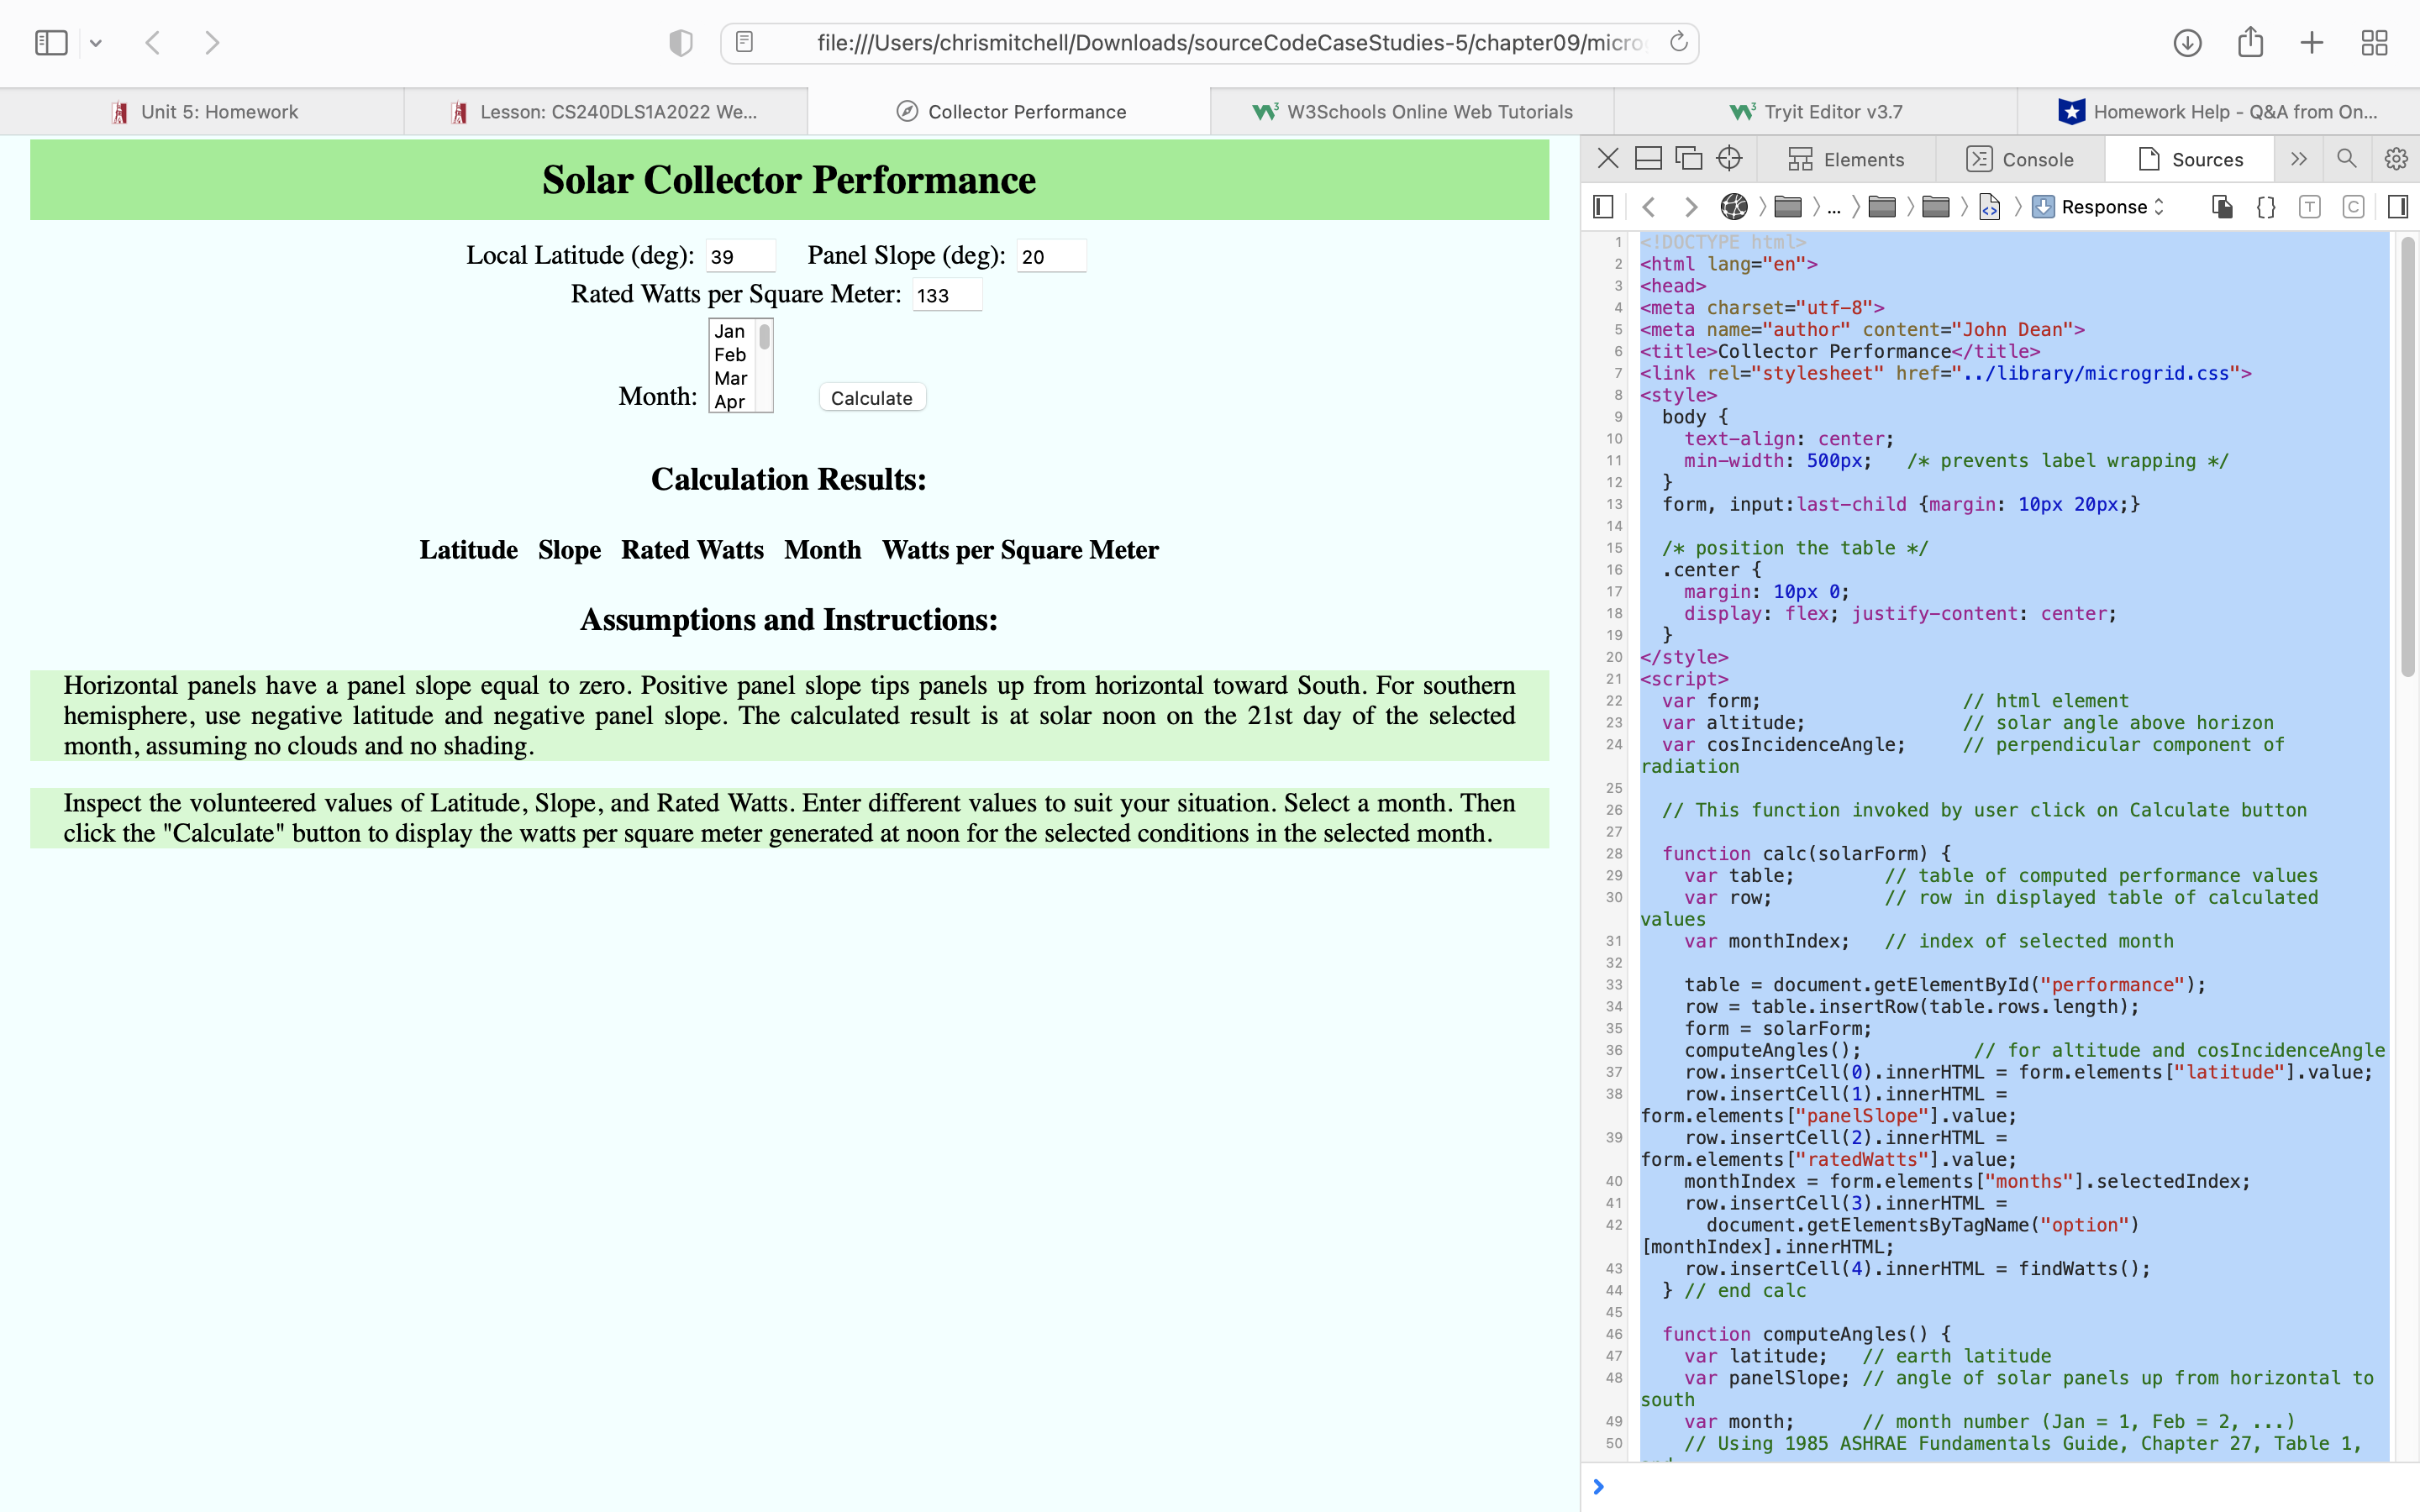Click the Local Latitude input field

740,257
